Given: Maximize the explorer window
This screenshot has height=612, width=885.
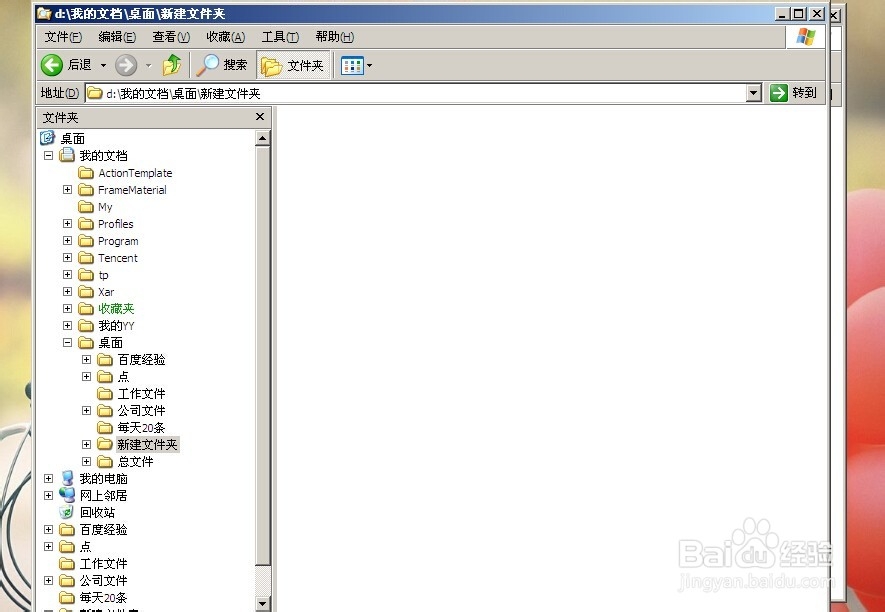Looking at the screenshot, I should coord(799,14).
